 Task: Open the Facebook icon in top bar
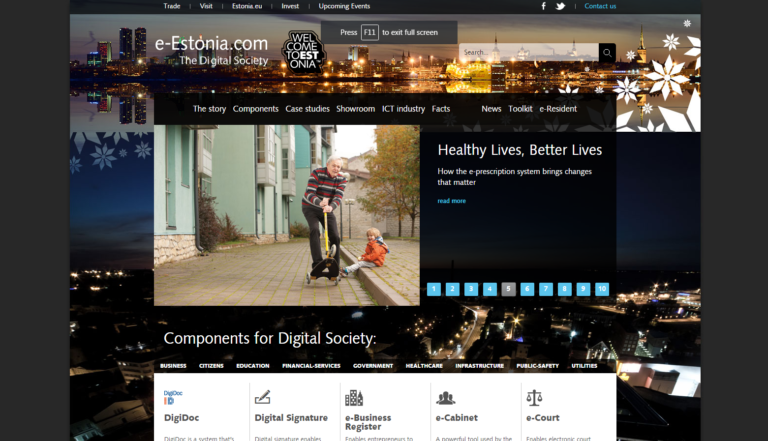tap(543, 6)
